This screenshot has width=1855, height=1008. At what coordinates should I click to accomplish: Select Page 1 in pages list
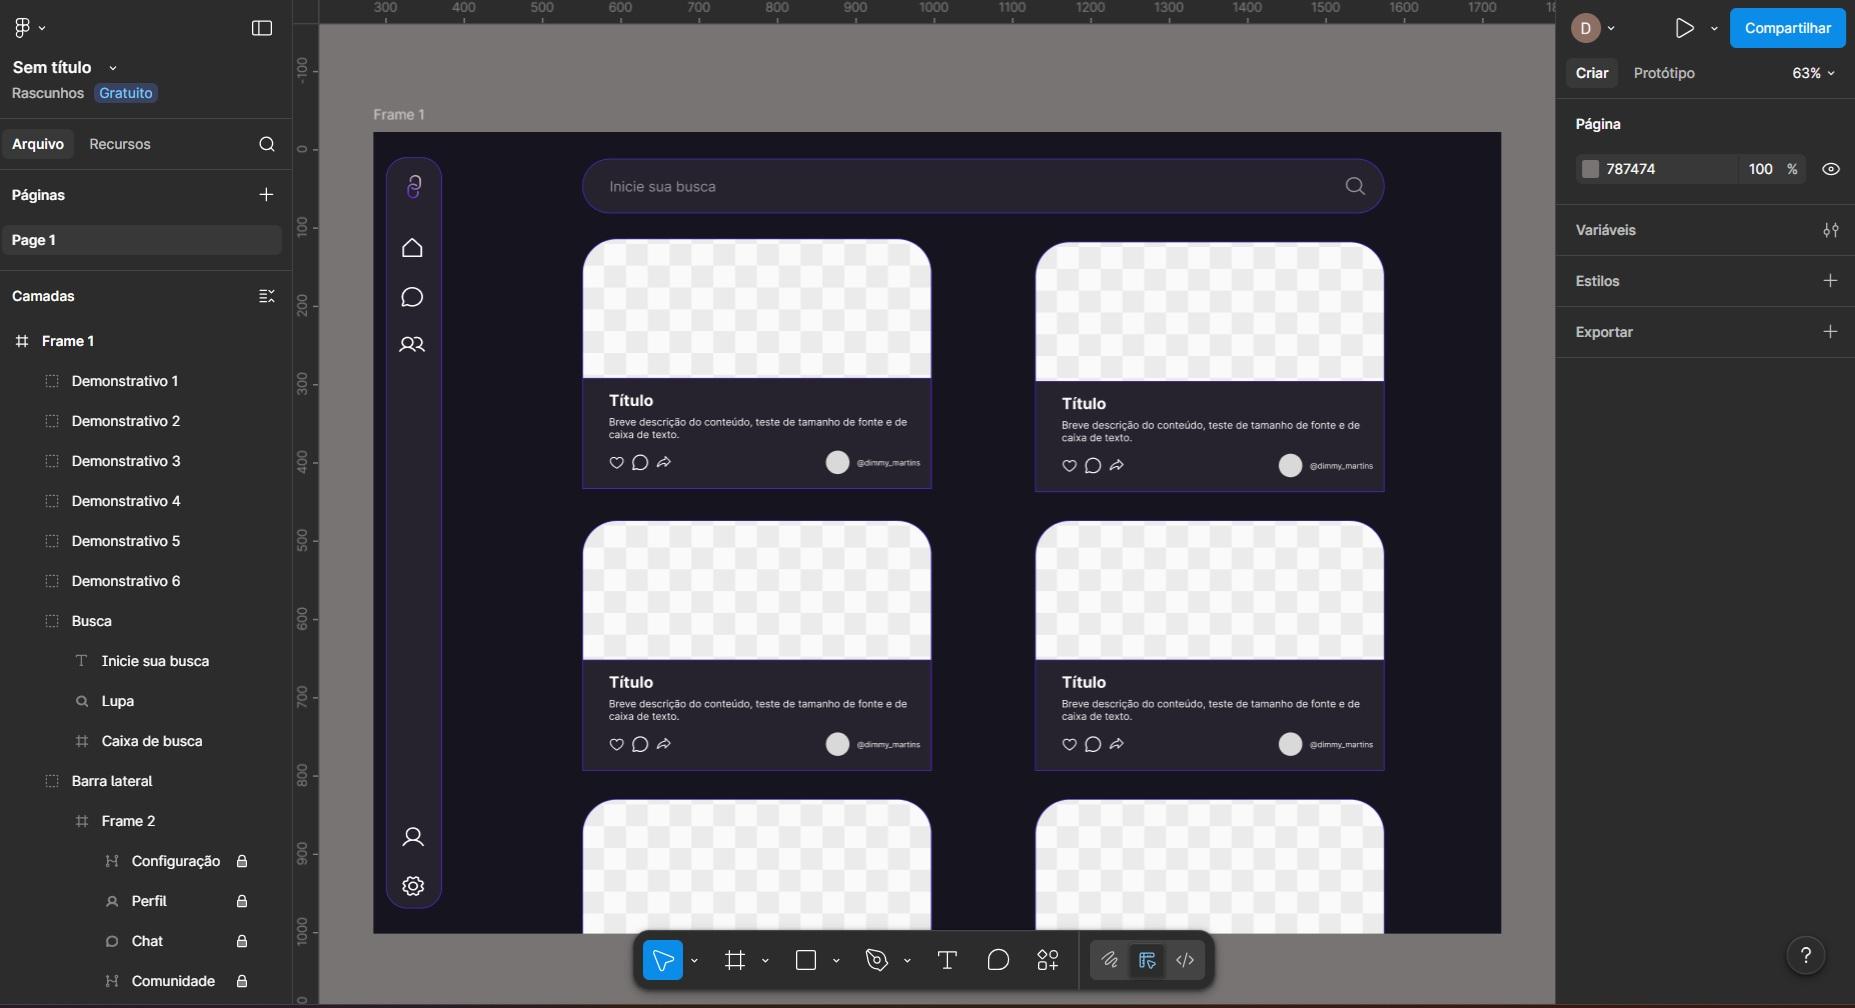(x=141, y=240)
